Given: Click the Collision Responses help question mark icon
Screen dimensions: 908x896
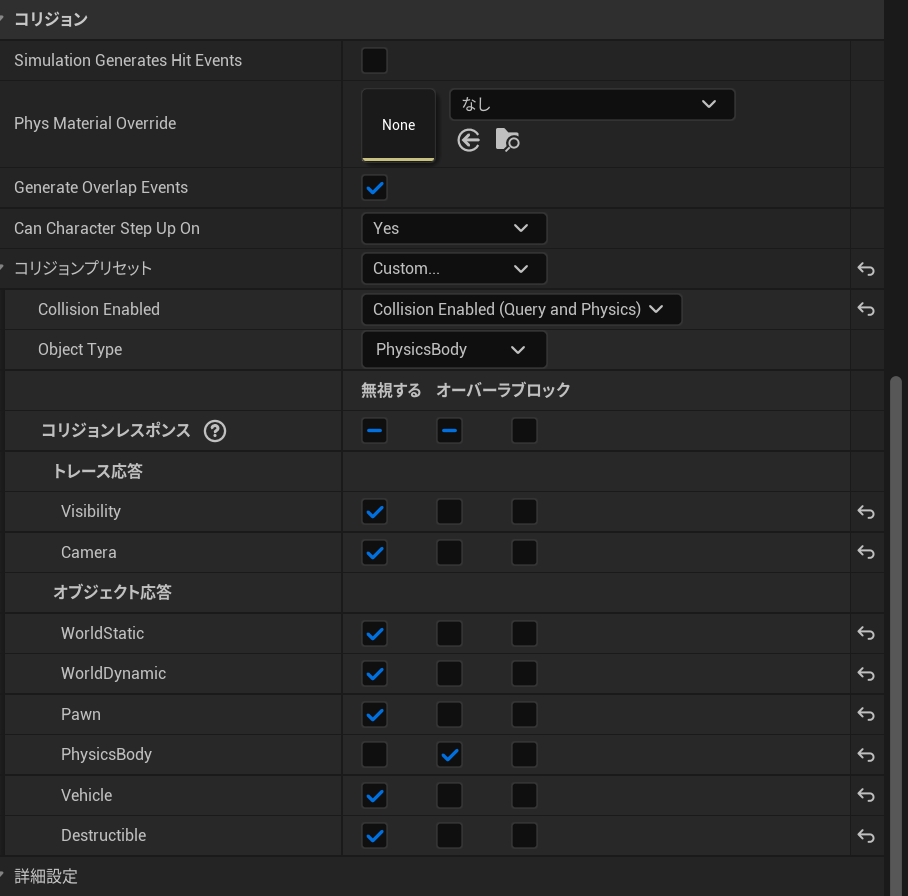Looking at the screenshot, I should point(214,431).
